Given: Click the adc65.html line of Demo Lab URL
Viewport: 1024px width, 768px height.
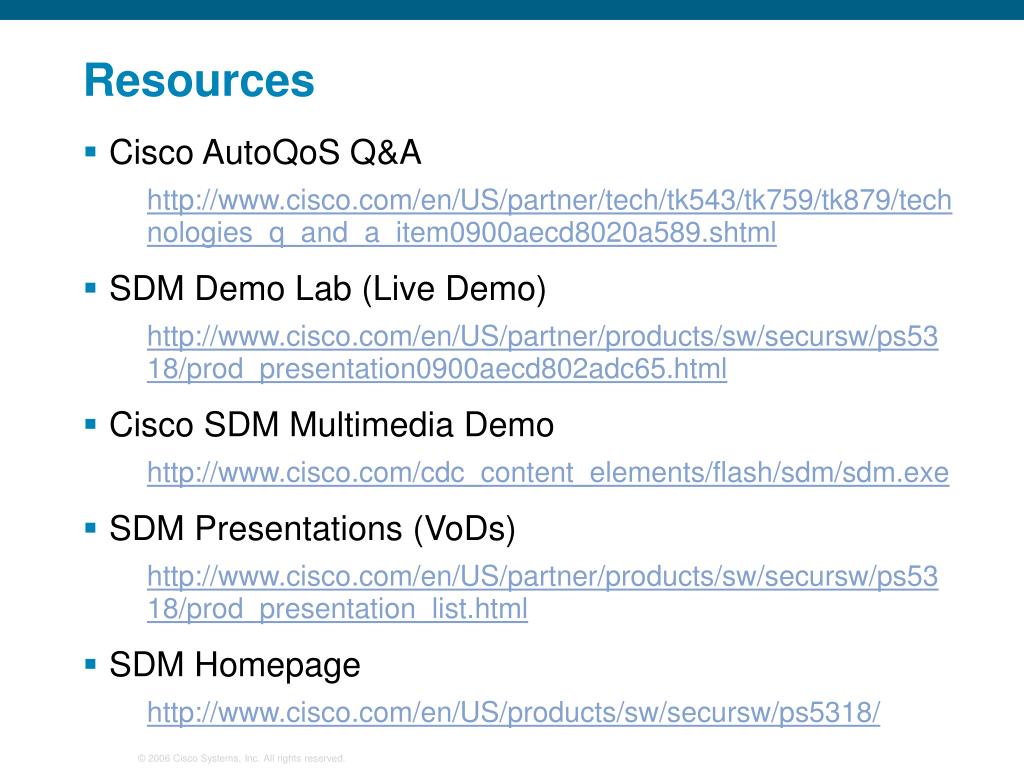Looking at the screenshot, I should coord(437,370).
